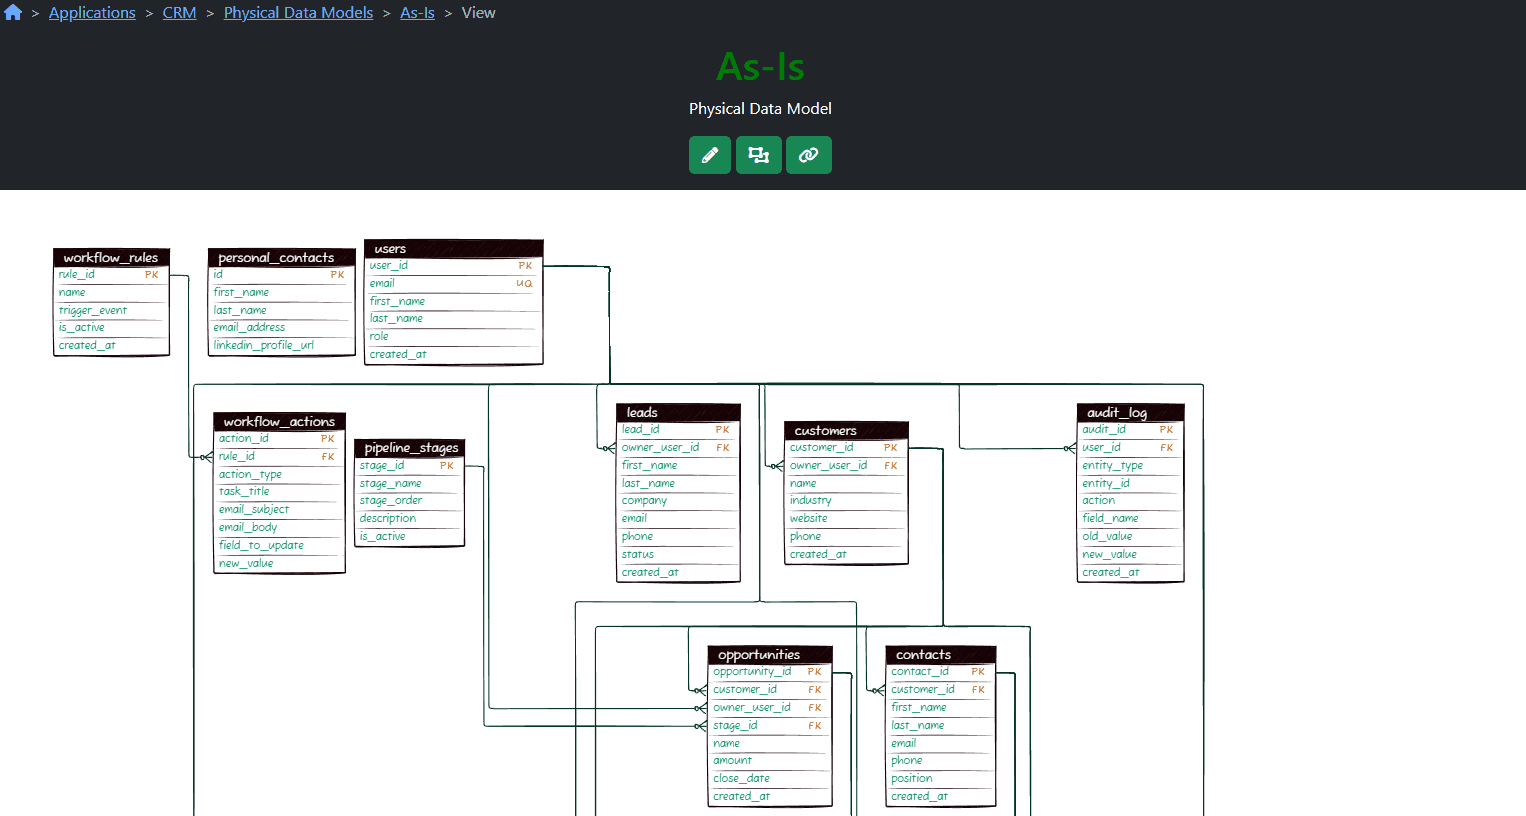Image resolution: width=1526 pixels, height=816 pixels.
Task: Click the users table header
Action: 453,249
